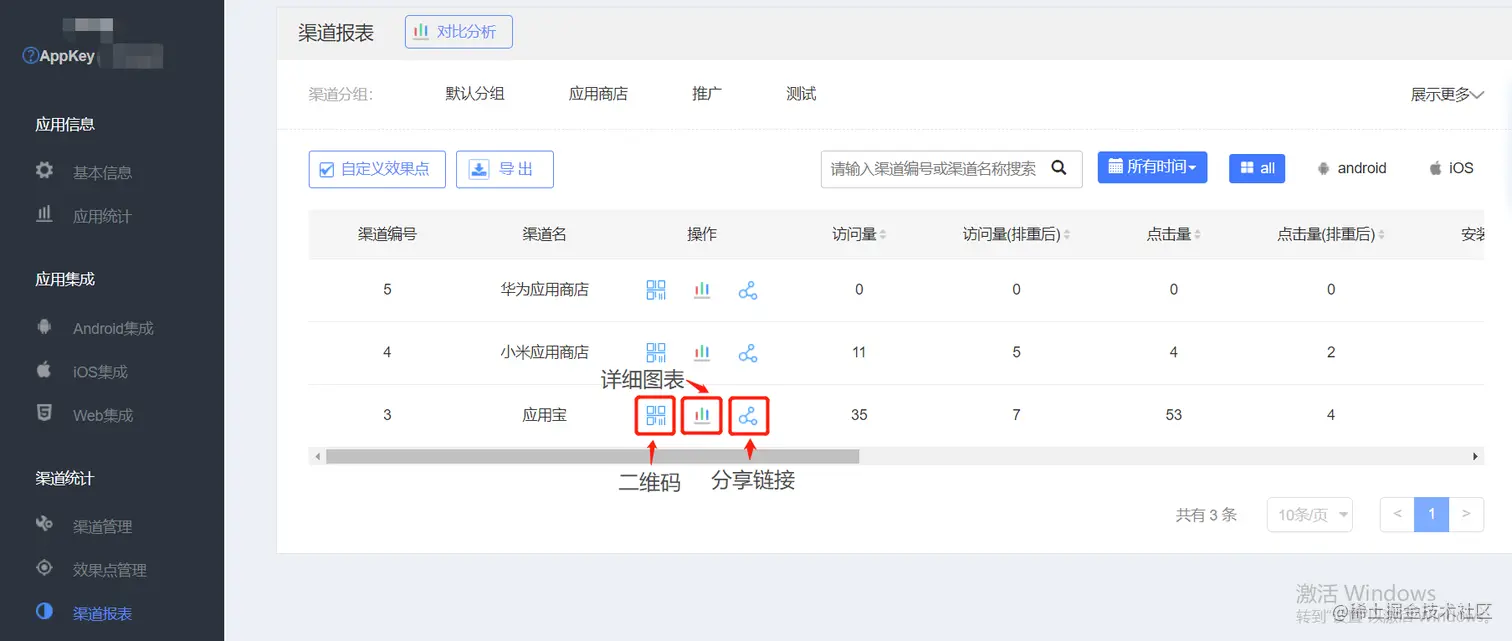Go to previous page arrow
The image size is (1512, 641).
[x=1398, y=515]
